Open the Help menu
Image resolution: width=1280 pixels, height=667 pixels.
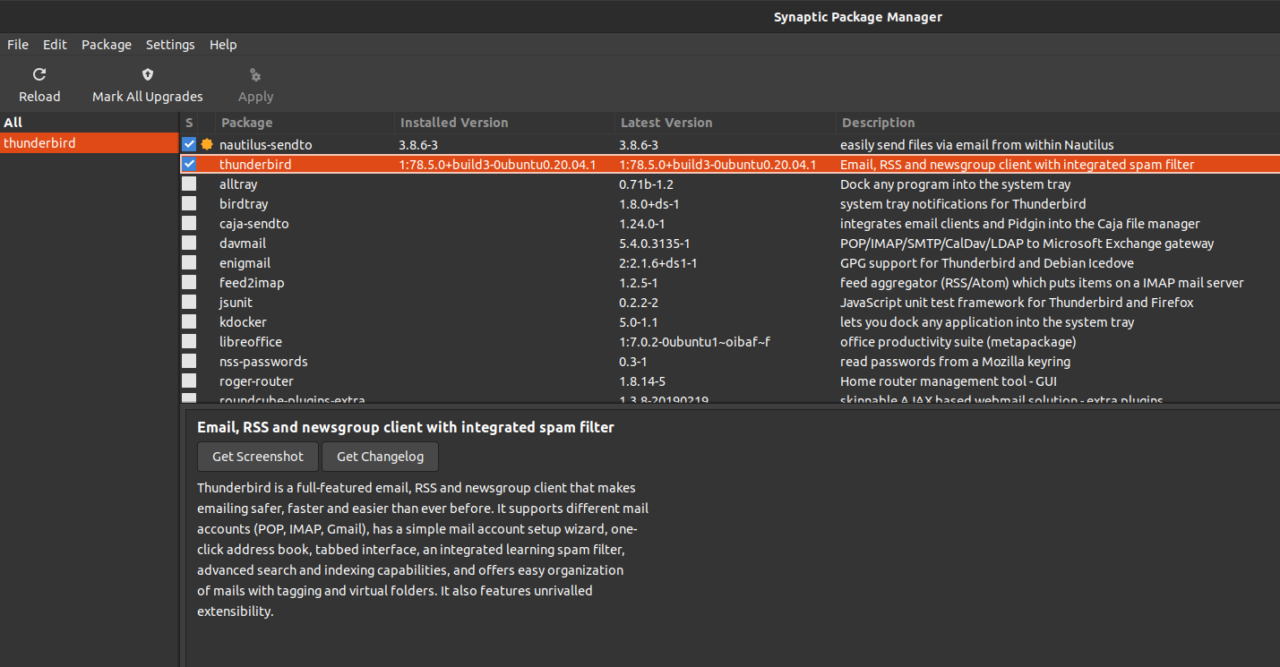223,45
